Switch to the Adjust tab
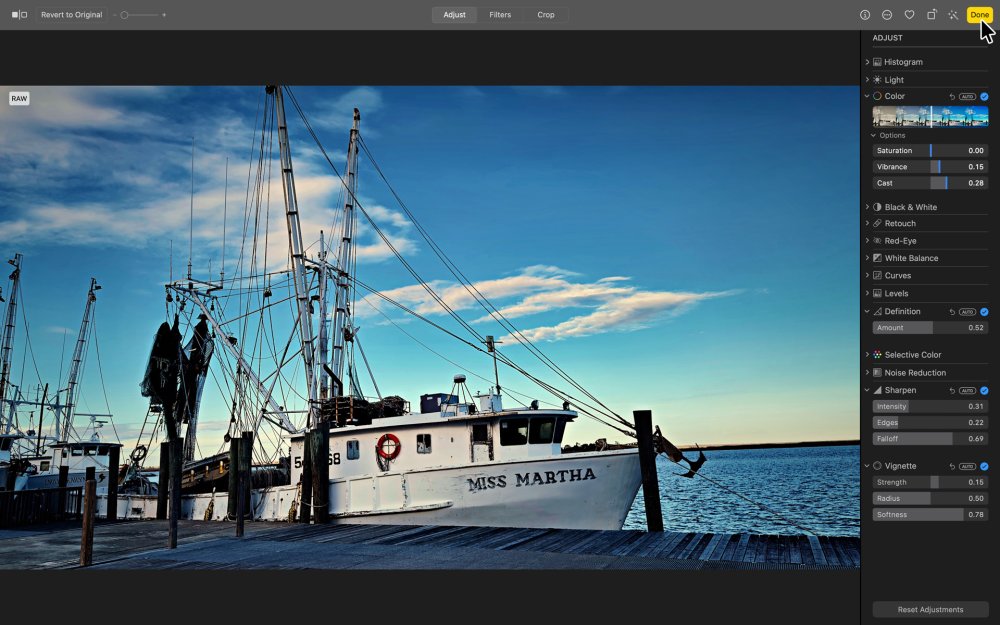This screenshot has height=625, width=1000. click(455, 15)
